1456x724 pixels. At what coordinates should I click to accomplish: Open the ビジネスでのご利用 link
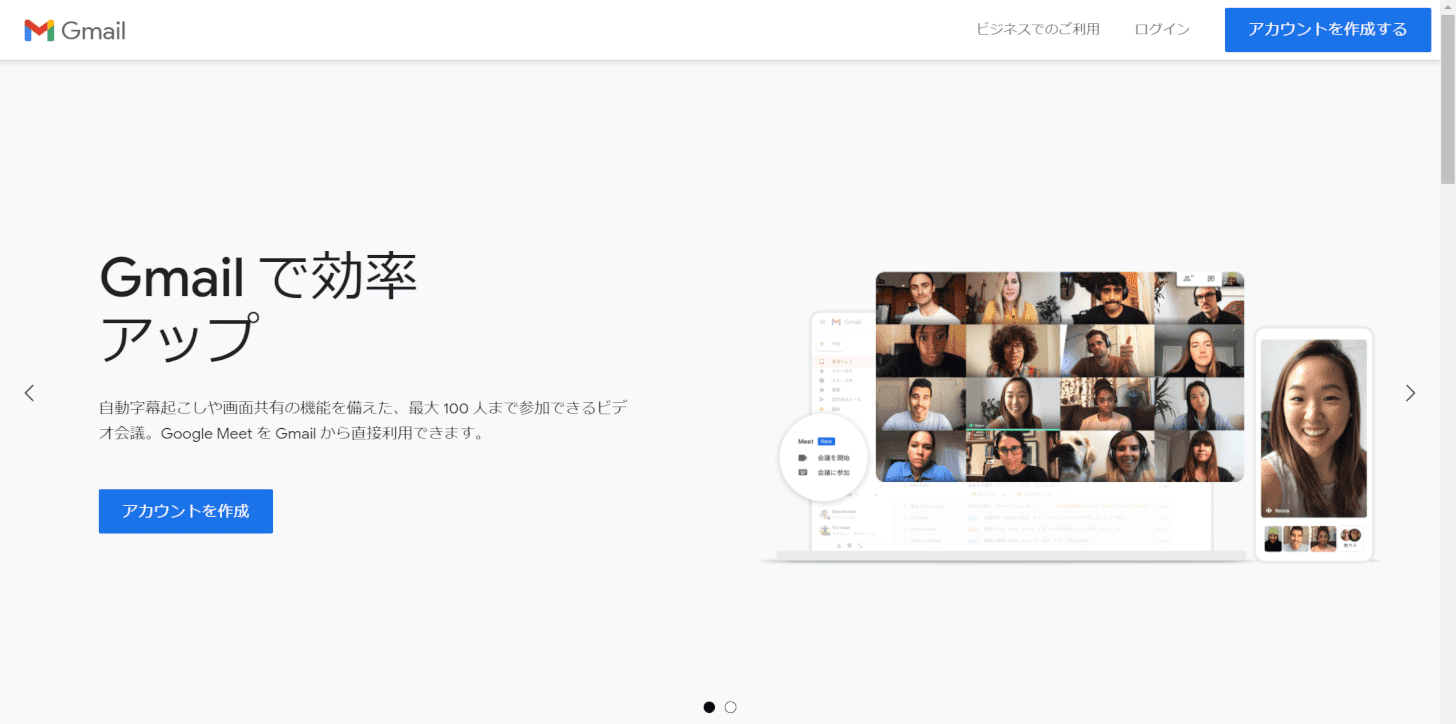(1038, 29)
